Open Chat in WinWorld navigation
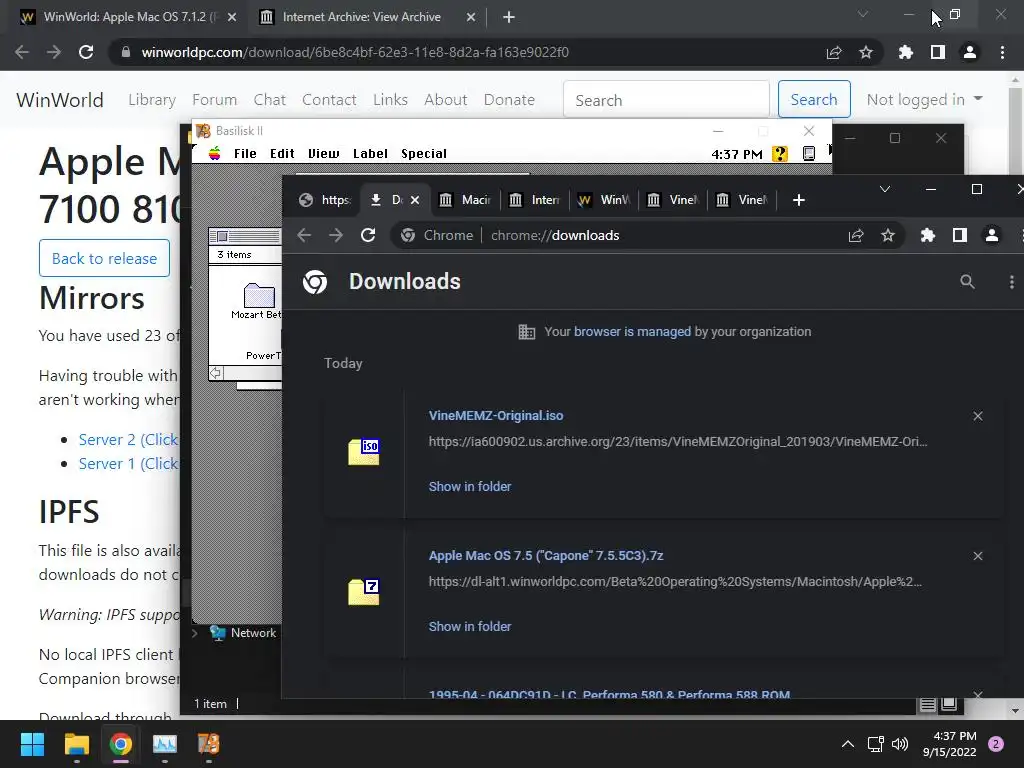Image resolution: width=1024 pixels, height=768 pixels. click(270, 100)
